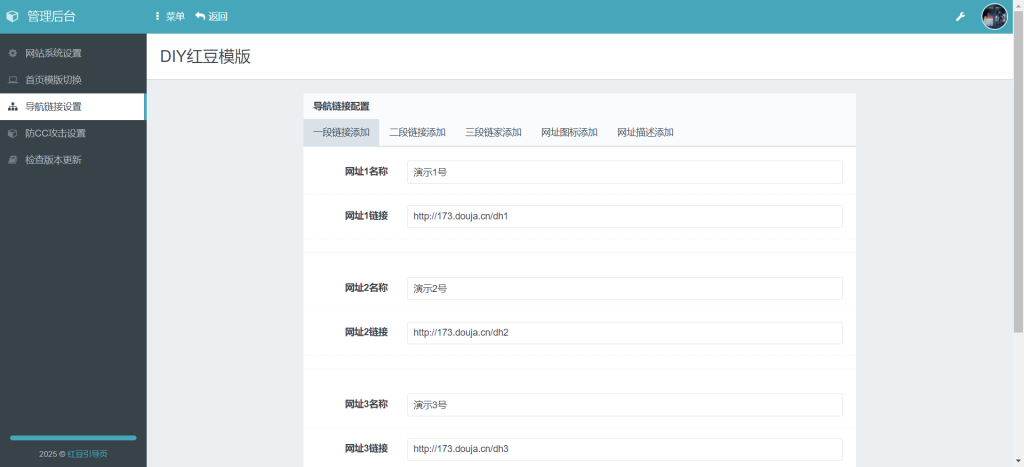Click the cube icon for 防CC攻击设置
The image size is (1024, 467).
point(13,133)
